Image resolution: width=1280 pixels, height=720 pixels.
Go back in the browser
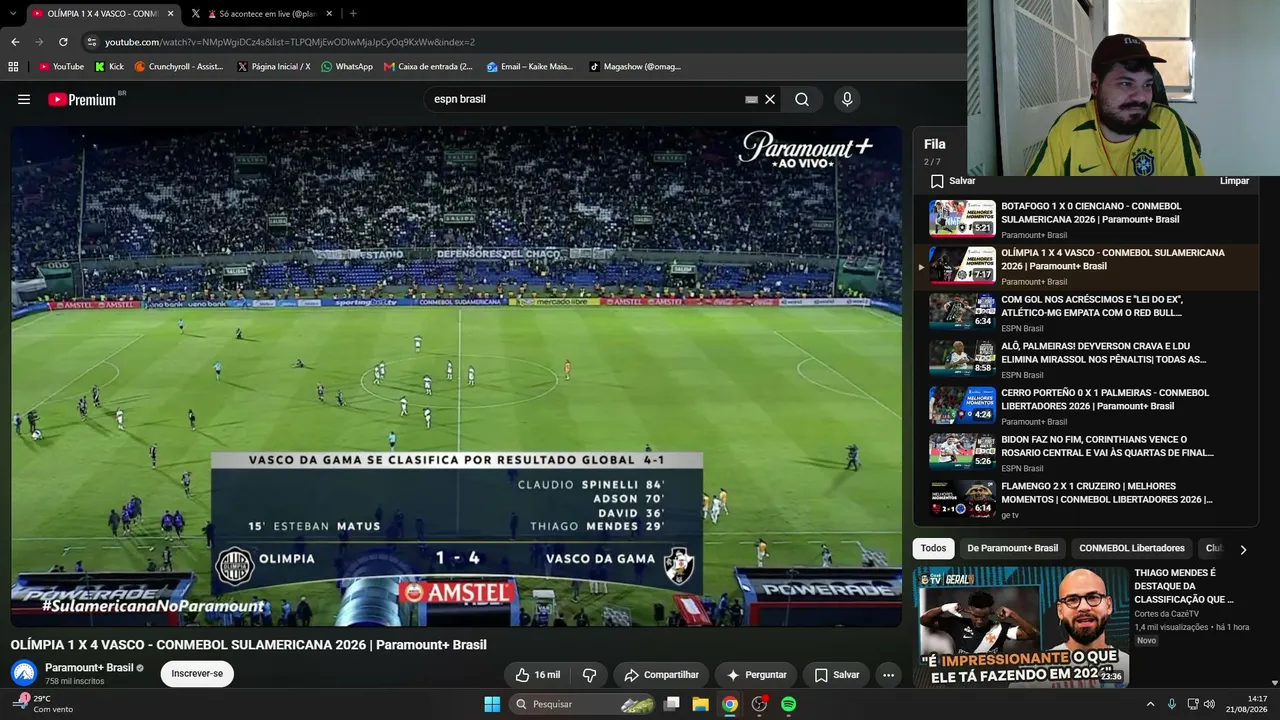pyautogui.click(x=15, y=42)
